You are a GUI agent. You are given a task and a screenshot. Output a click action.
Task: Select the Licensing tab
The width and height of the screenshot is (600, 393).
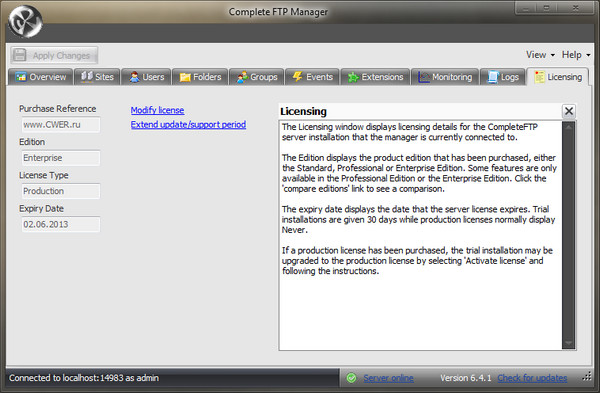point(558,77)
